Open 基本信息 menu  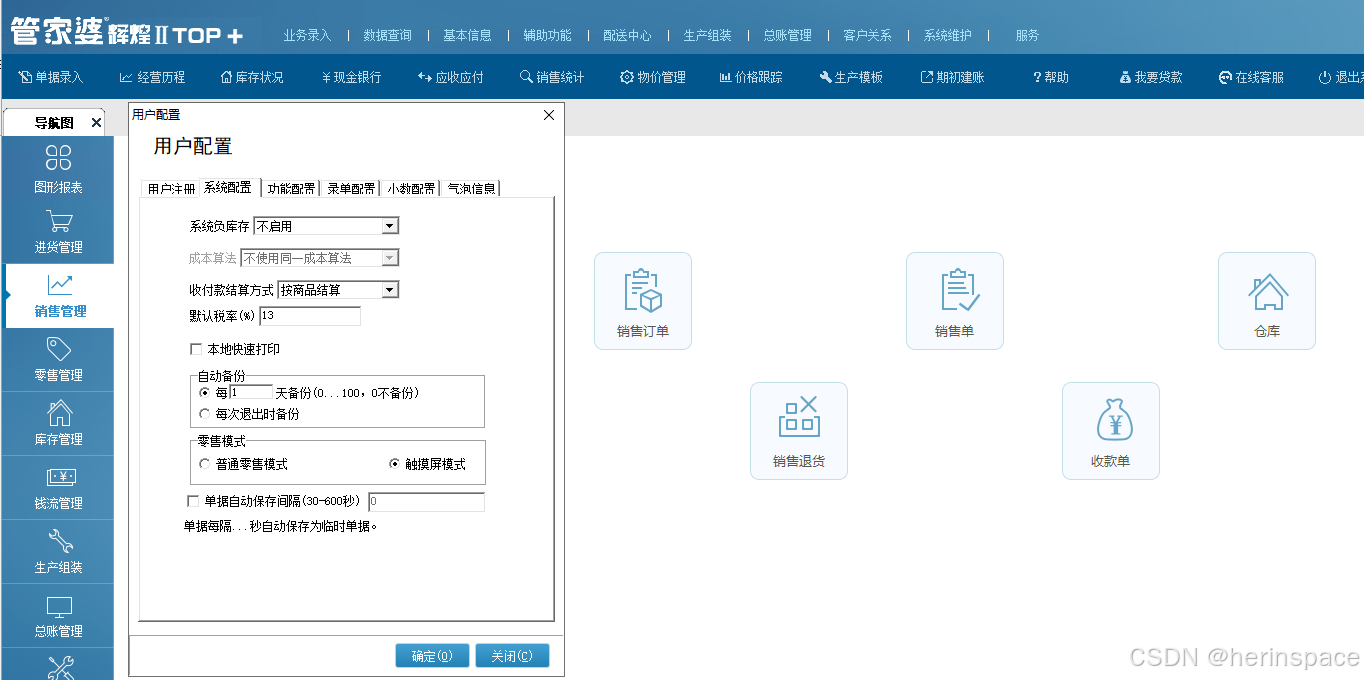coord(467,35)
